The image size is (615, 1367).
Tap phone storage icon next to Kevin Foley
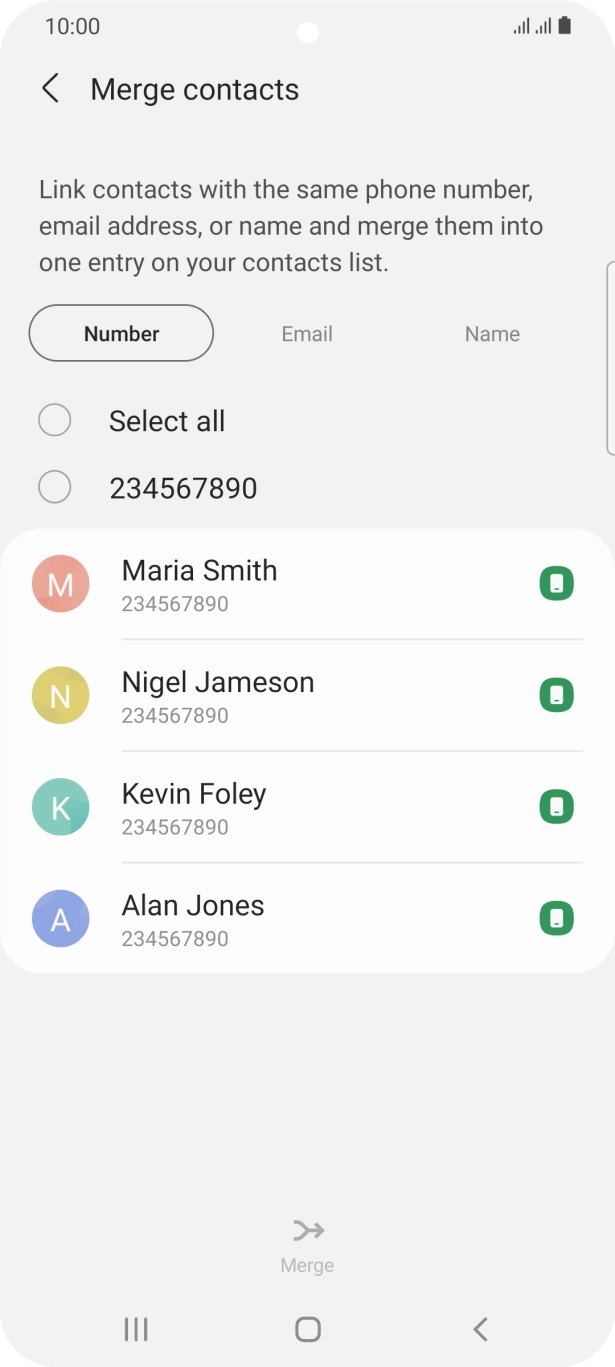[557, 807]
